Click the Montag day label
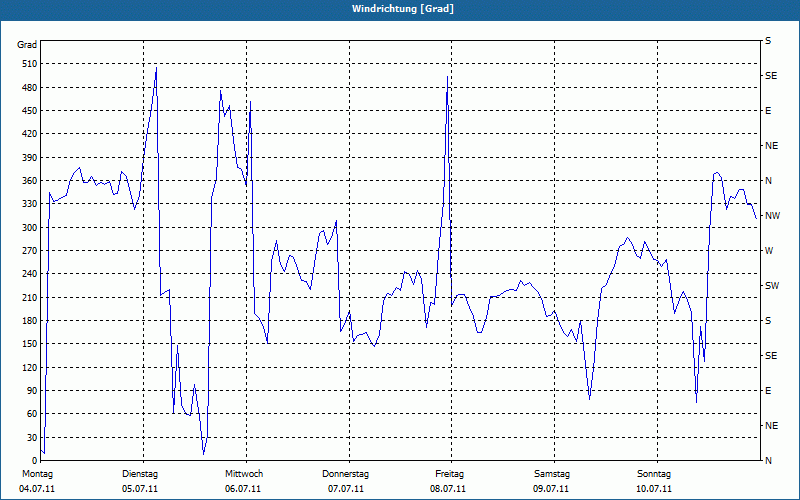800x500 pixels. [x=37, y=474]
